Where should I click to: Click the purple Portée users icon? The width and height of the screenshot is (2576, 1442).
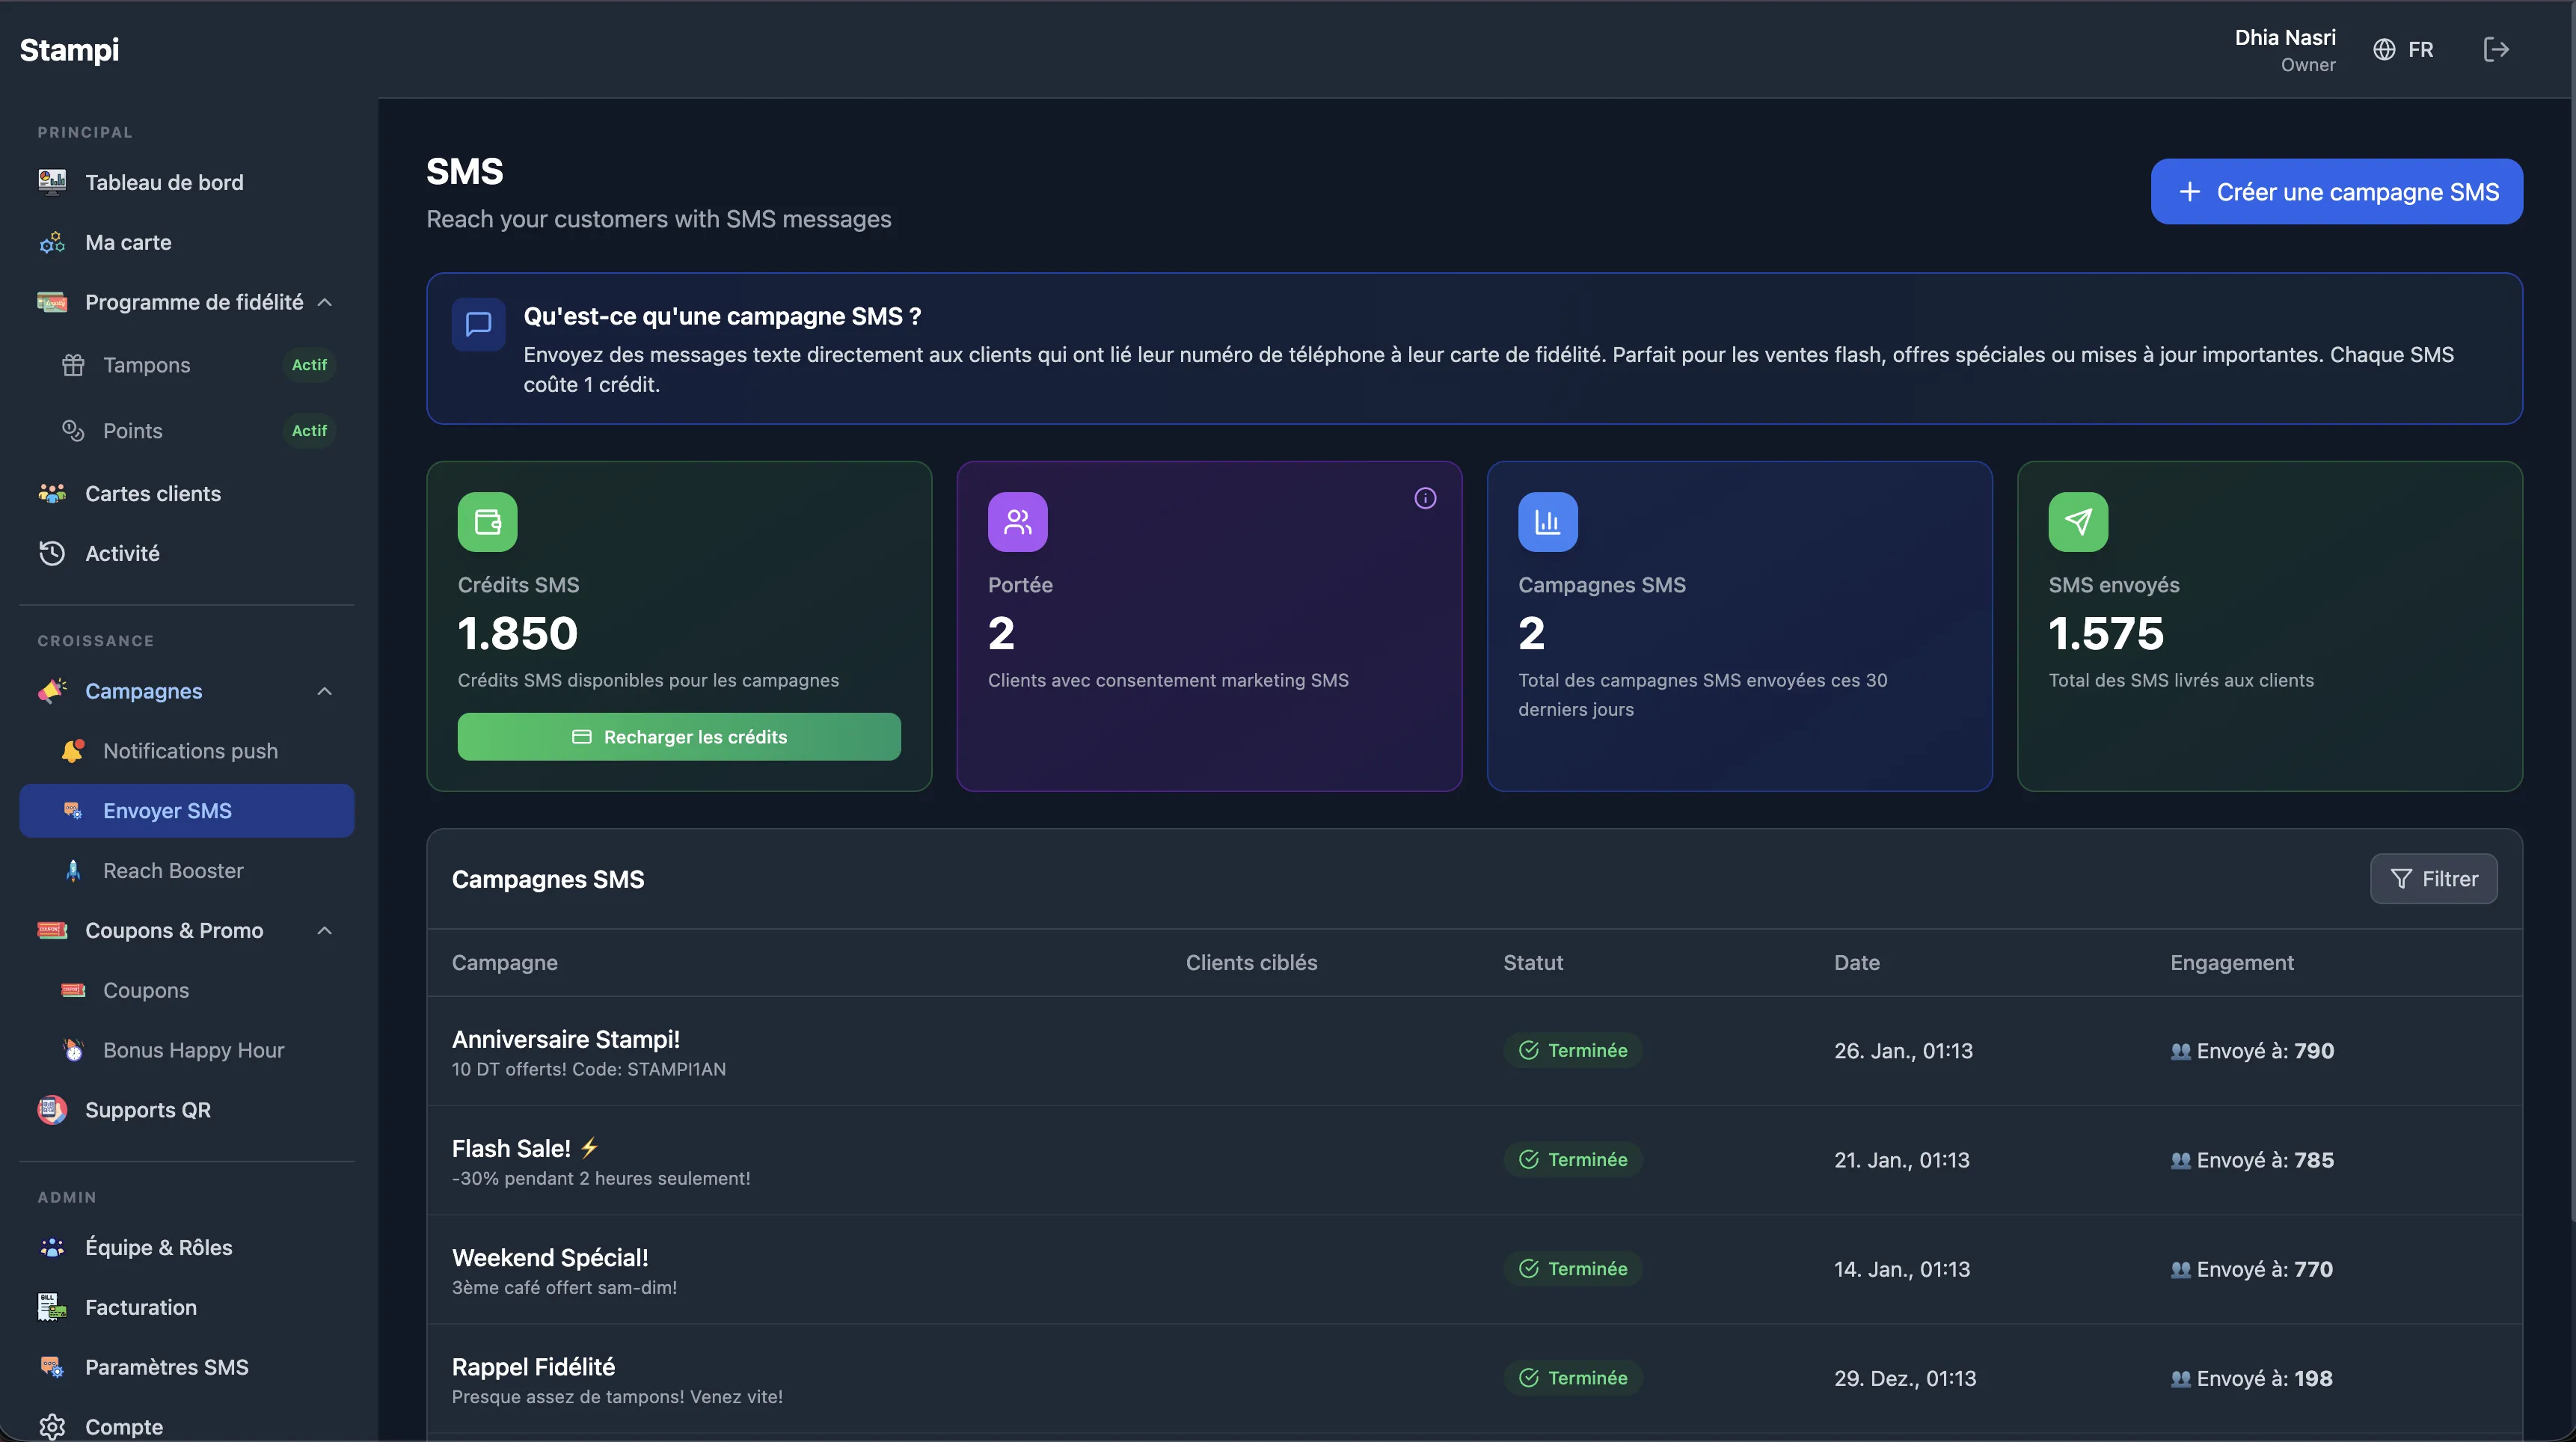click(x=1017, y=522)
